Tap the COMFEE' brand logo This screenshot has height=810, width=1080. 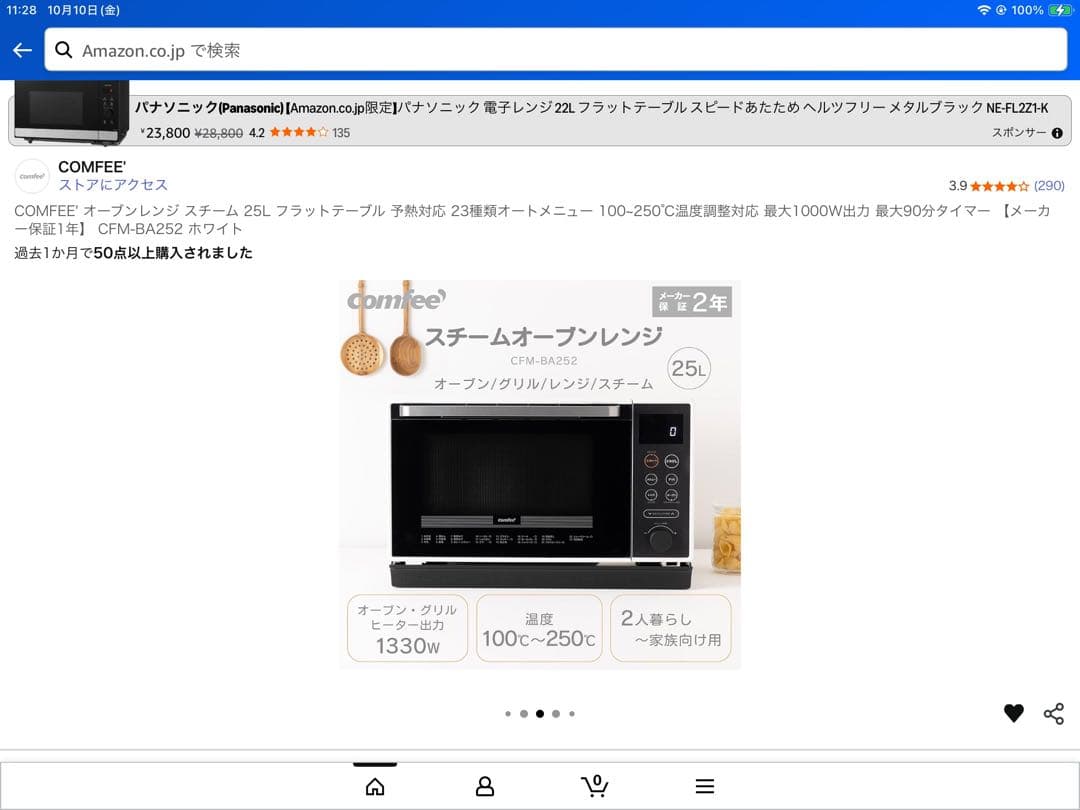point(32,176)
